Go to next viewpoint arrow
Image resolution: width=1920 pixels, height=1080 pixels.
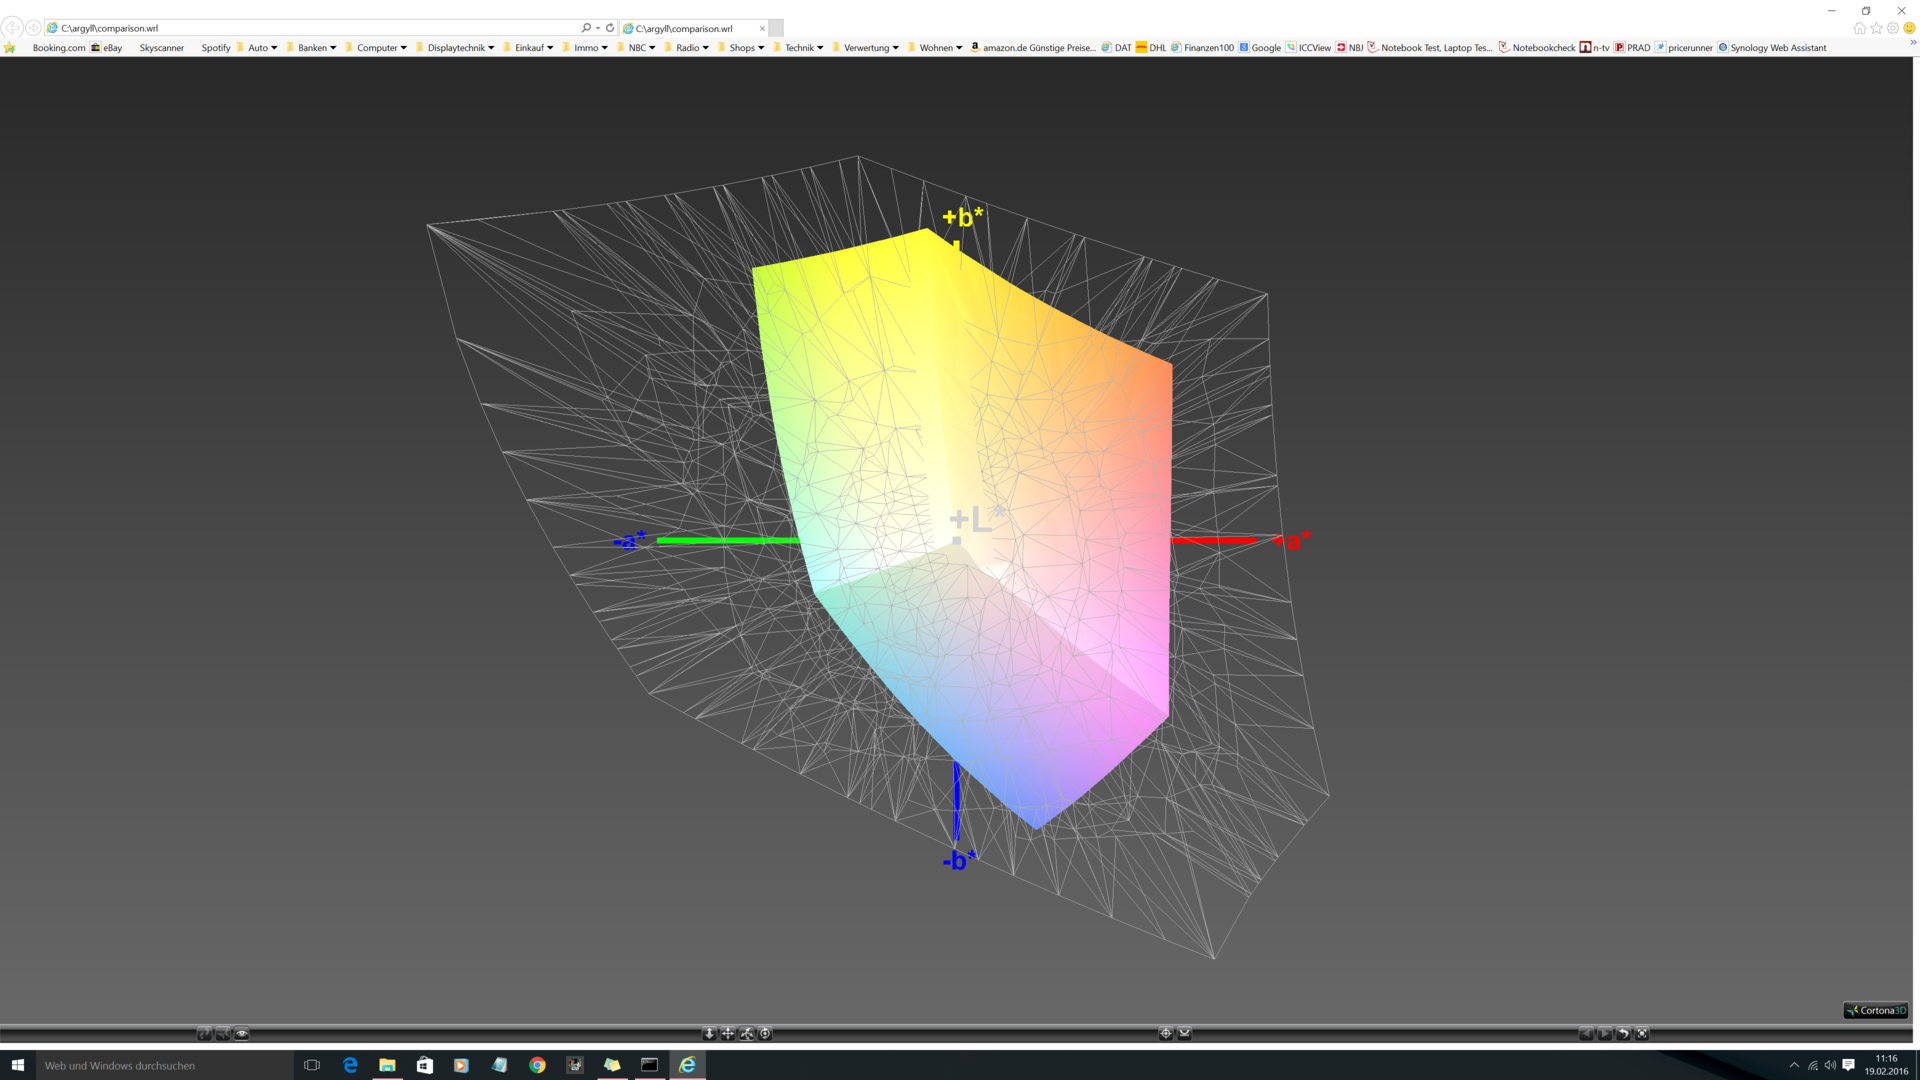tap(1604, 1034)
